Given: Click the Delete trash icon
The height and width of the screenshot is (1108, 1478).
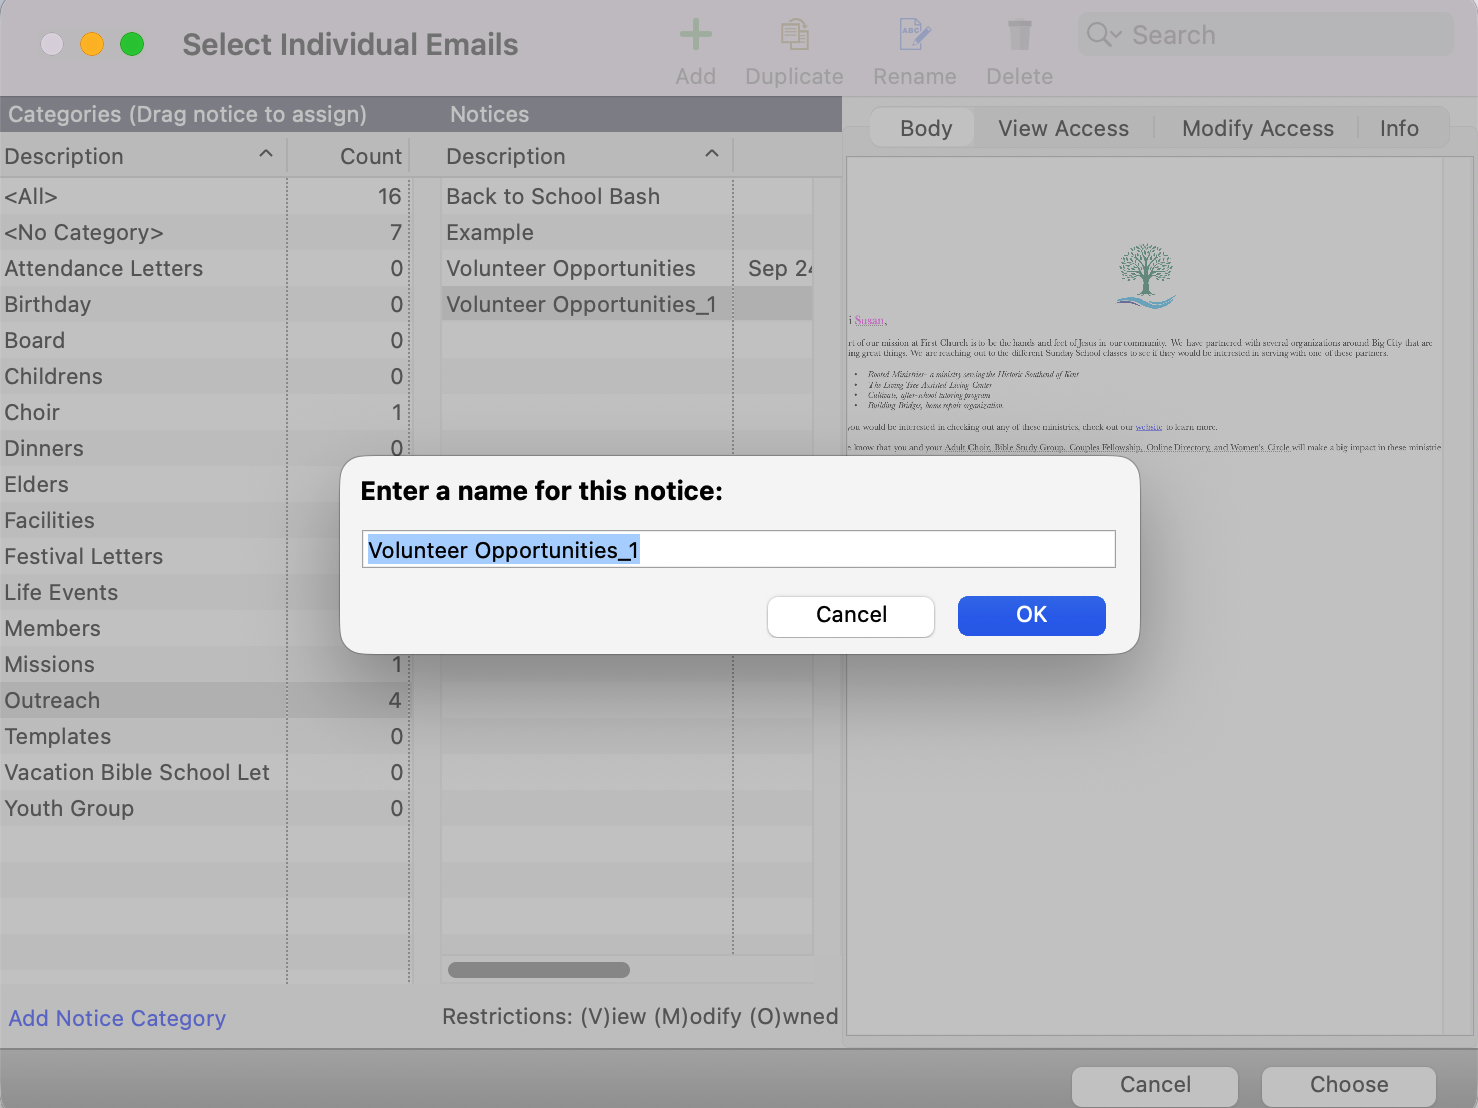Looking at the screenshot, I should (x=1019, y=35).
